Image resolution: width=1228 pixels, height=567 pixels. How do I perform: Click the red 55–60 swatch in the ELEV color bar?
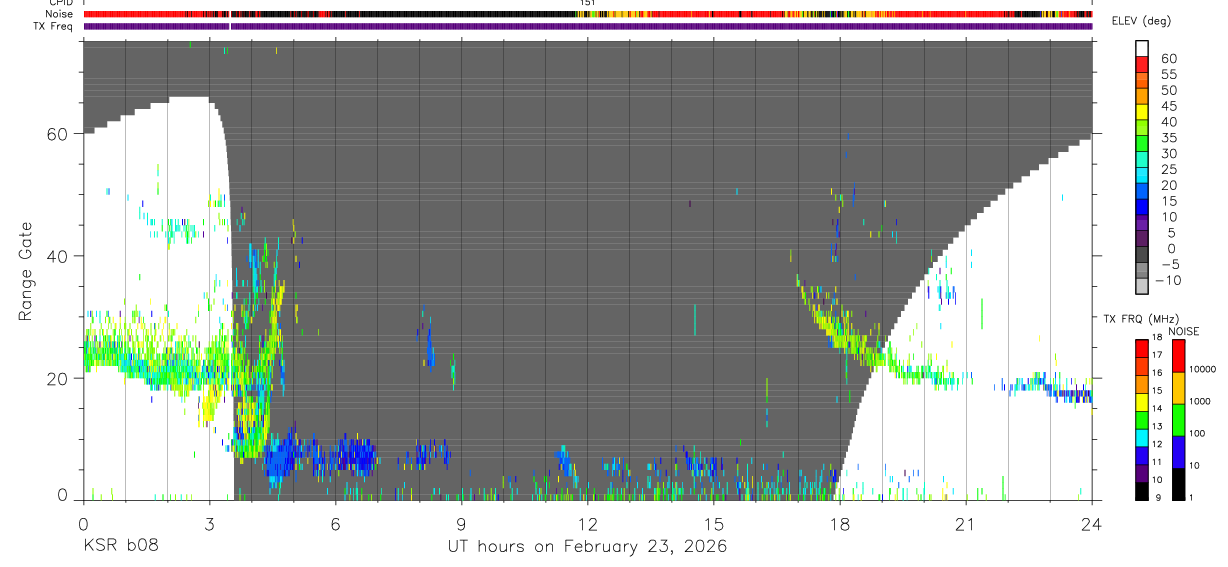pyautogui.click(x=1141, y=64)
